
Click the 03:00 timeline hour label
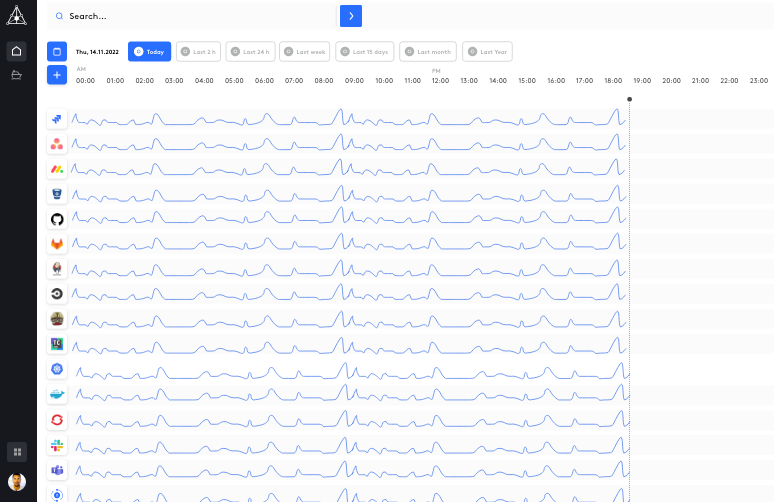(174, 80)
